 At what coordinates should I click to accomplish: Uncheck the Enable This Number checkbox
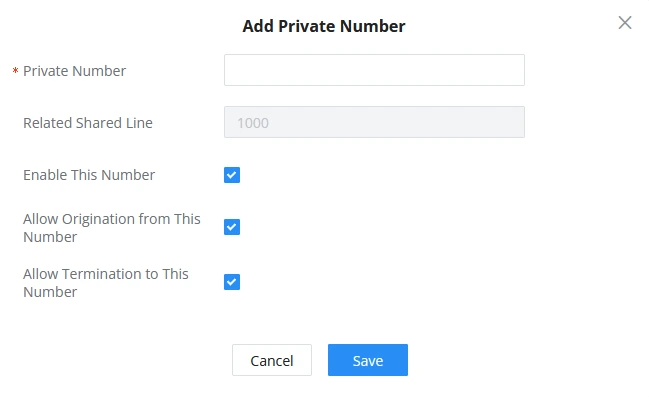232,175
